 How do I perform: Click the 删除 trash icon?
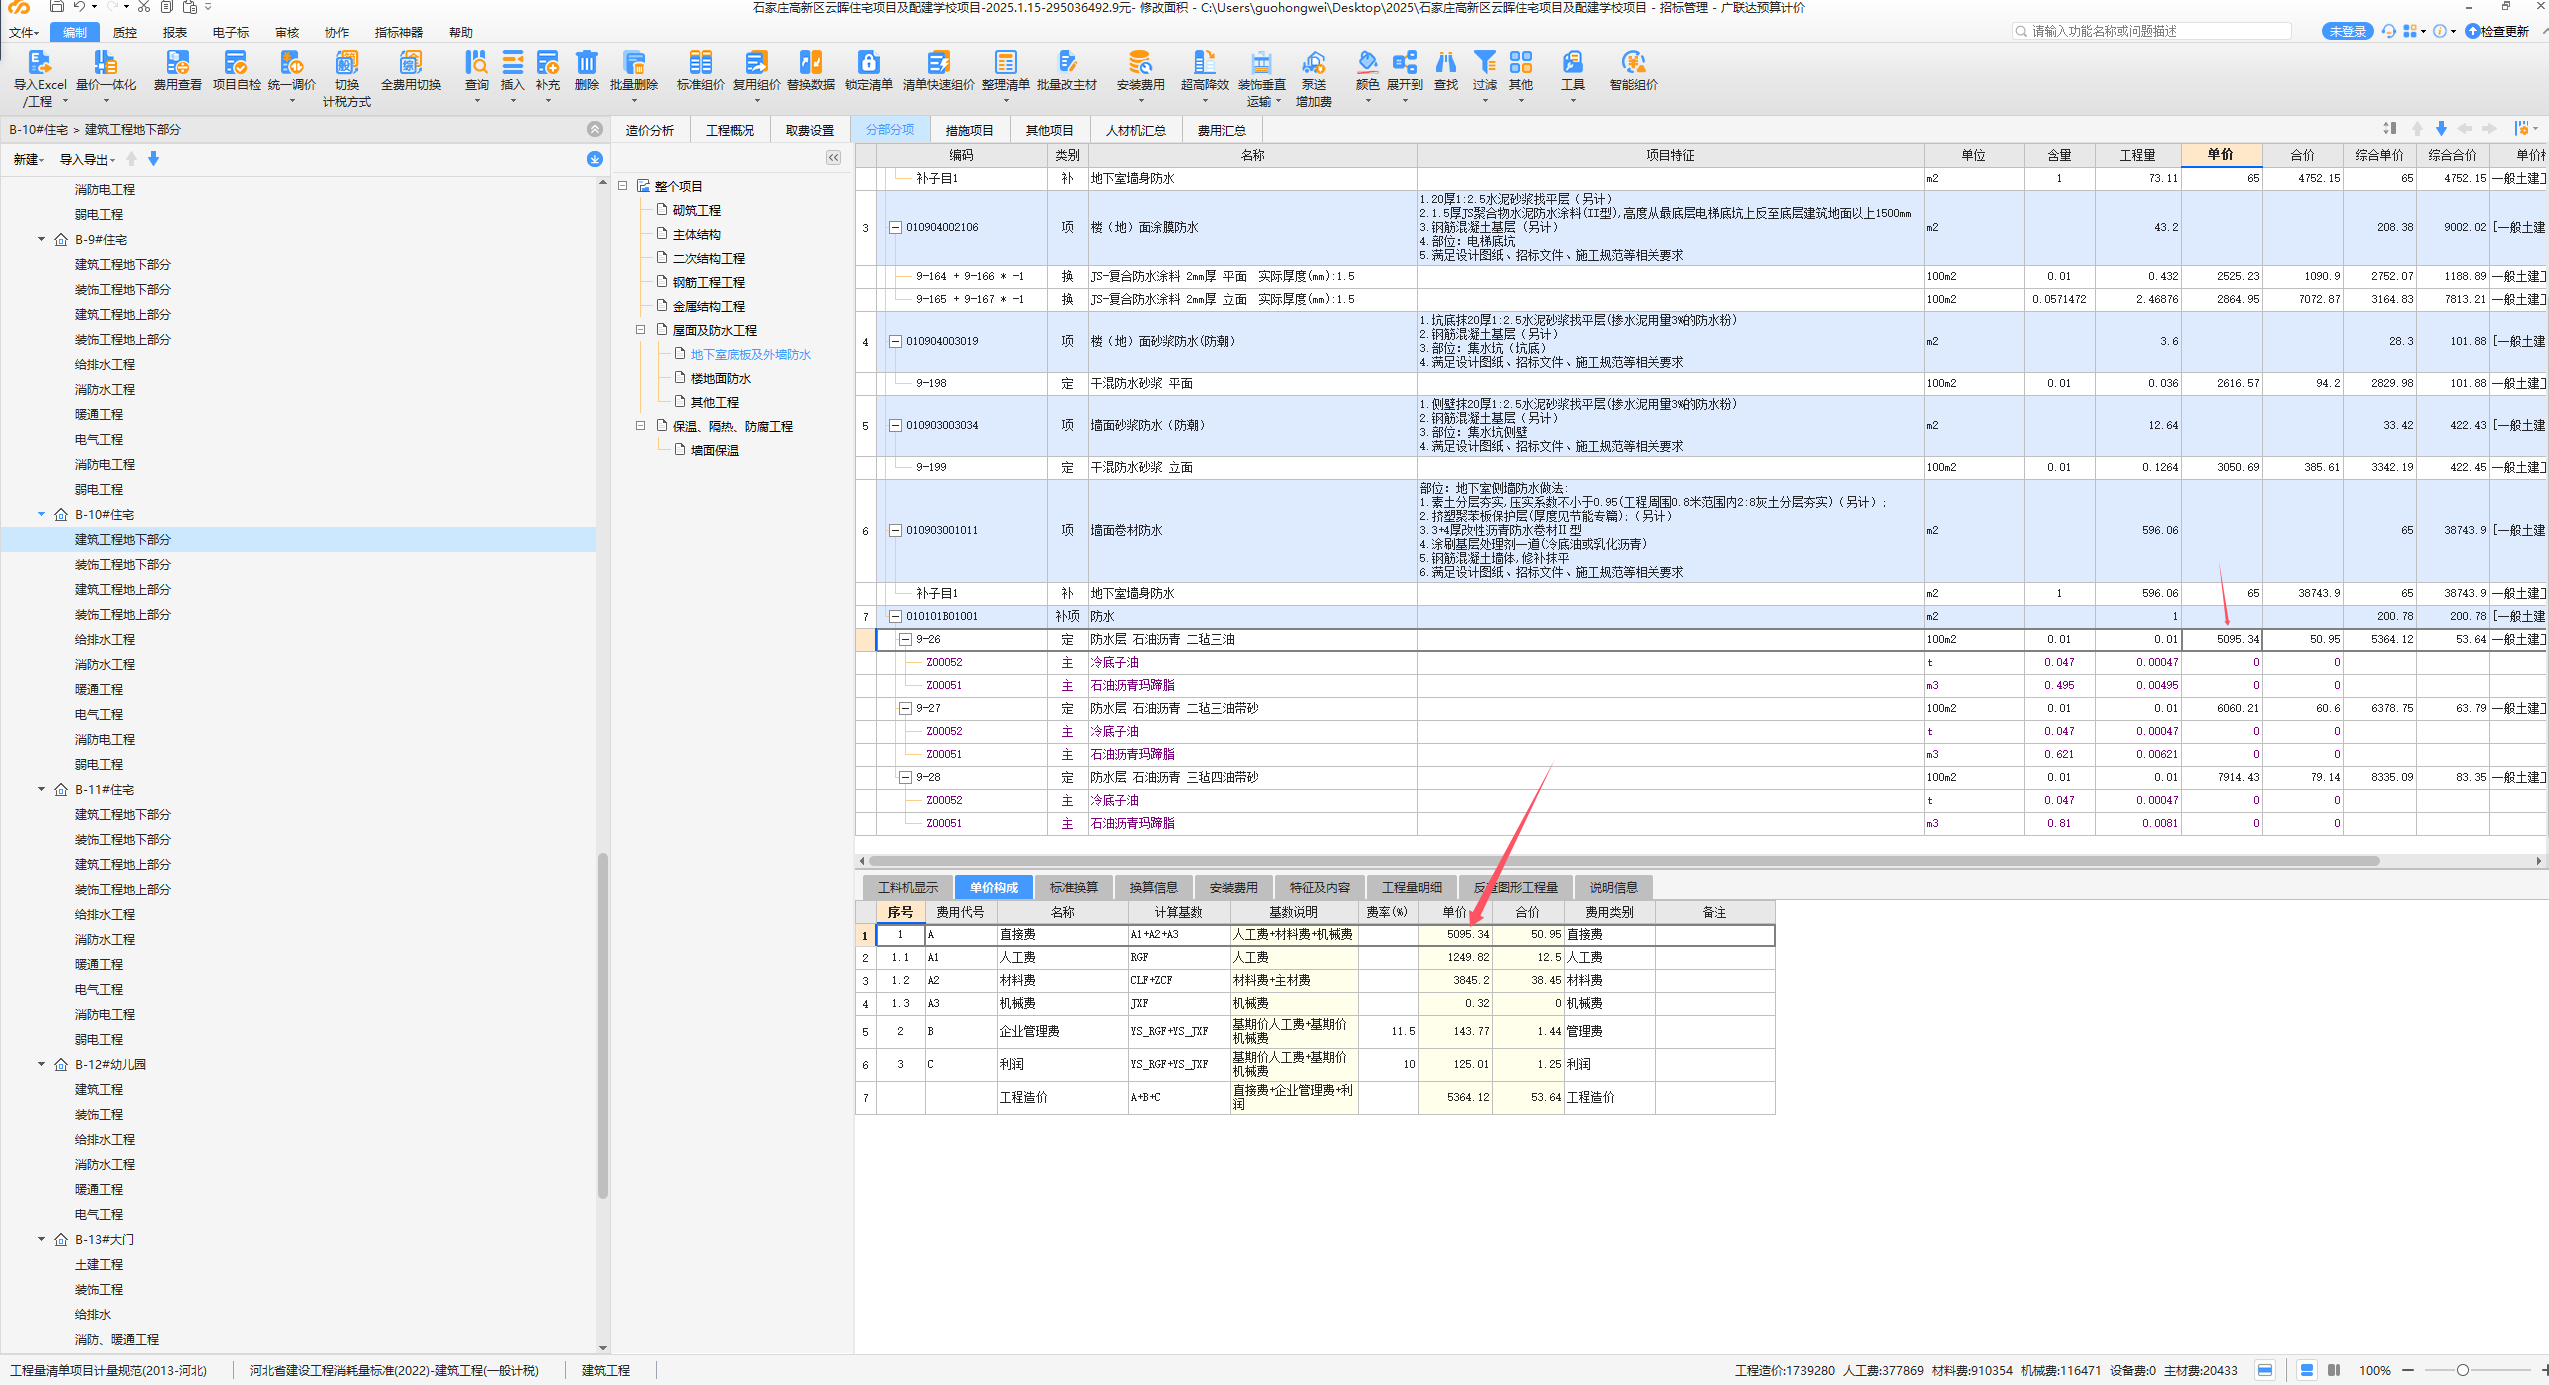tap(586, 63)
